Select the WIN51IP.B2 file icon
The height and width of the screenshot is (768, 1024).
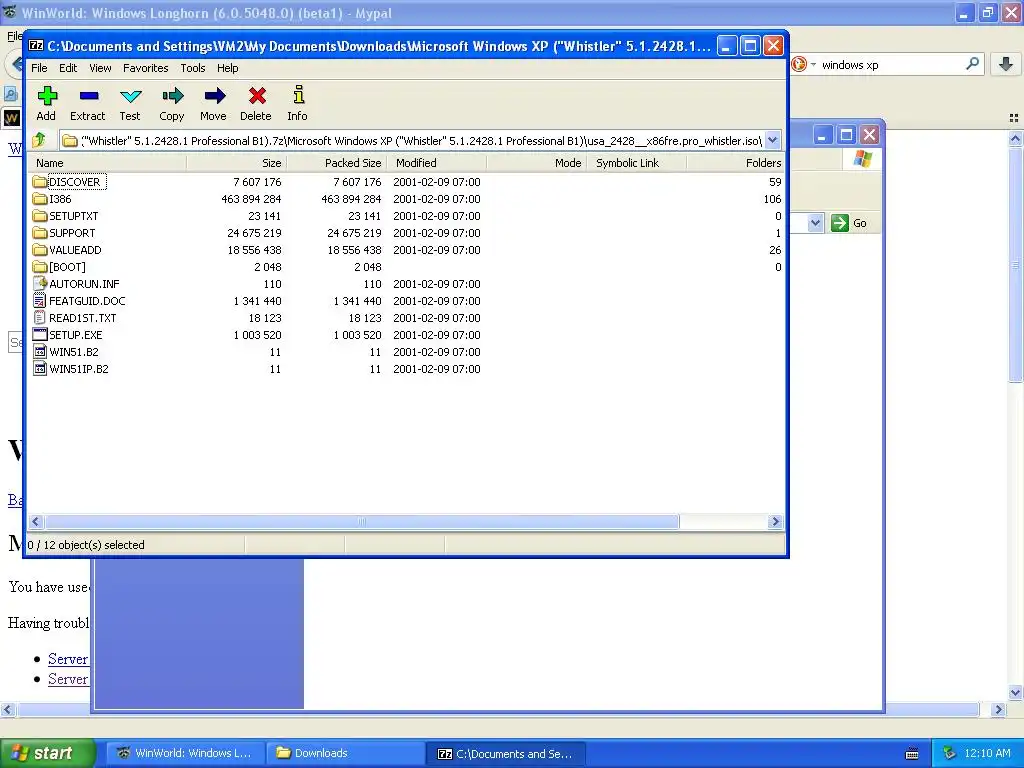40,368
